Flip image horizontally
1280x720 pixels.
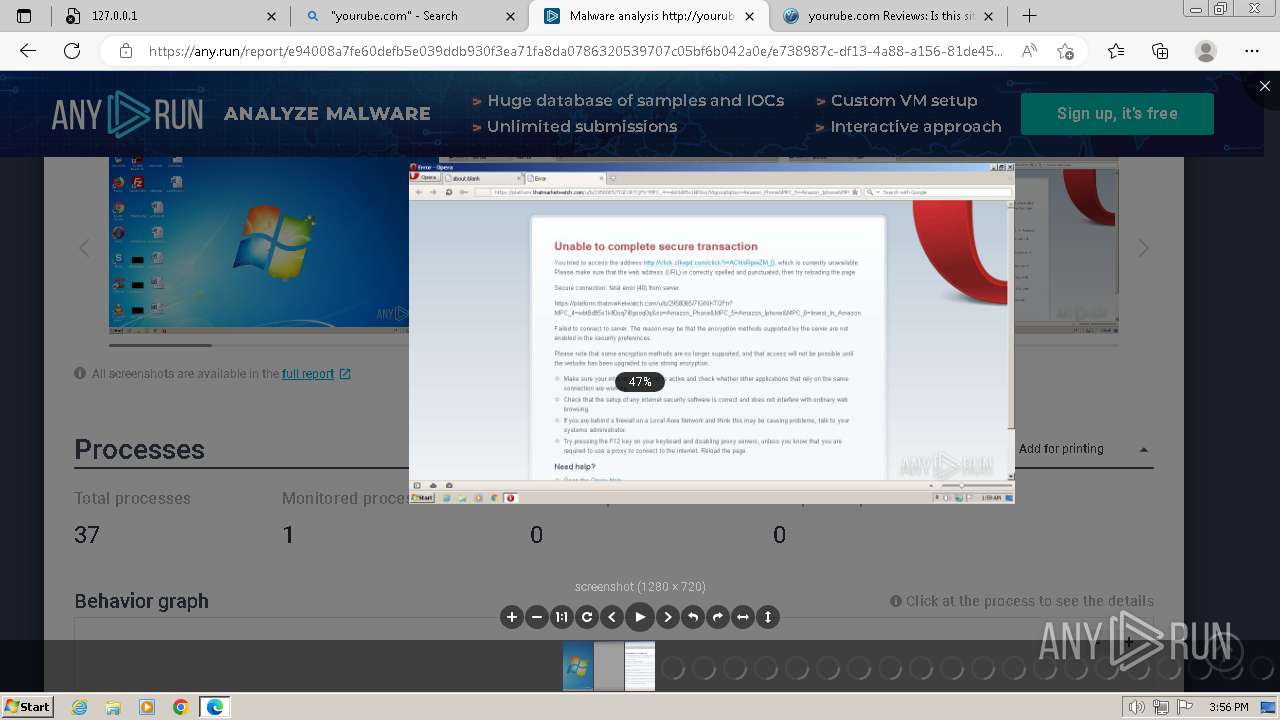742,617
